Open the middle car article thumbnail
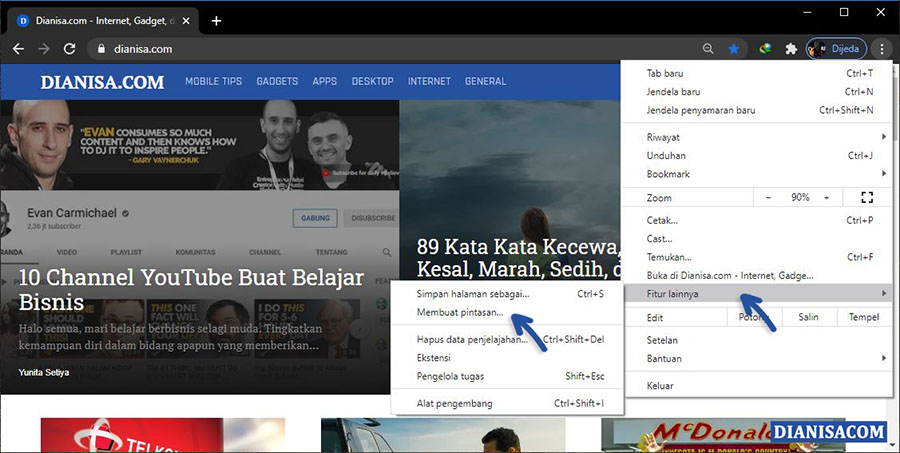Screen dimensions: 900x453 [x=443, y=435]
